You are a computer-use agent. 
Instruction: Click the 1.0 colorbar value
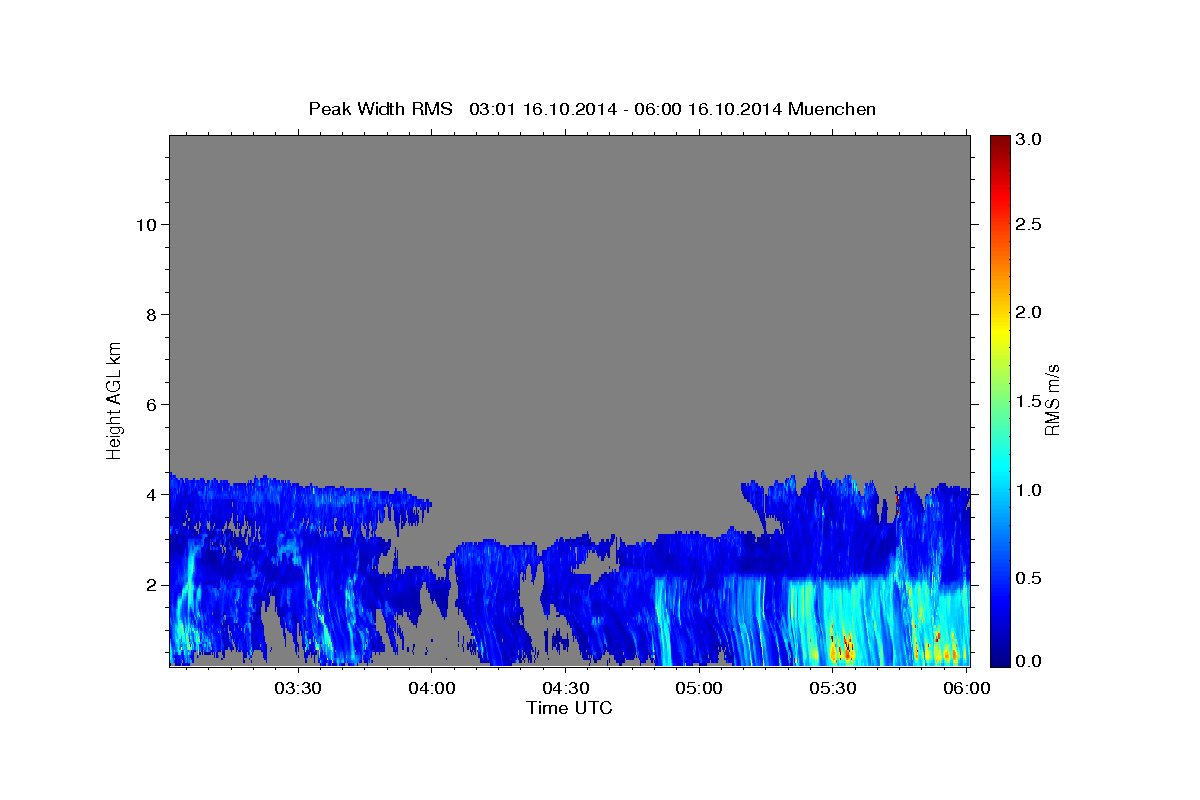pos(1029,490)
